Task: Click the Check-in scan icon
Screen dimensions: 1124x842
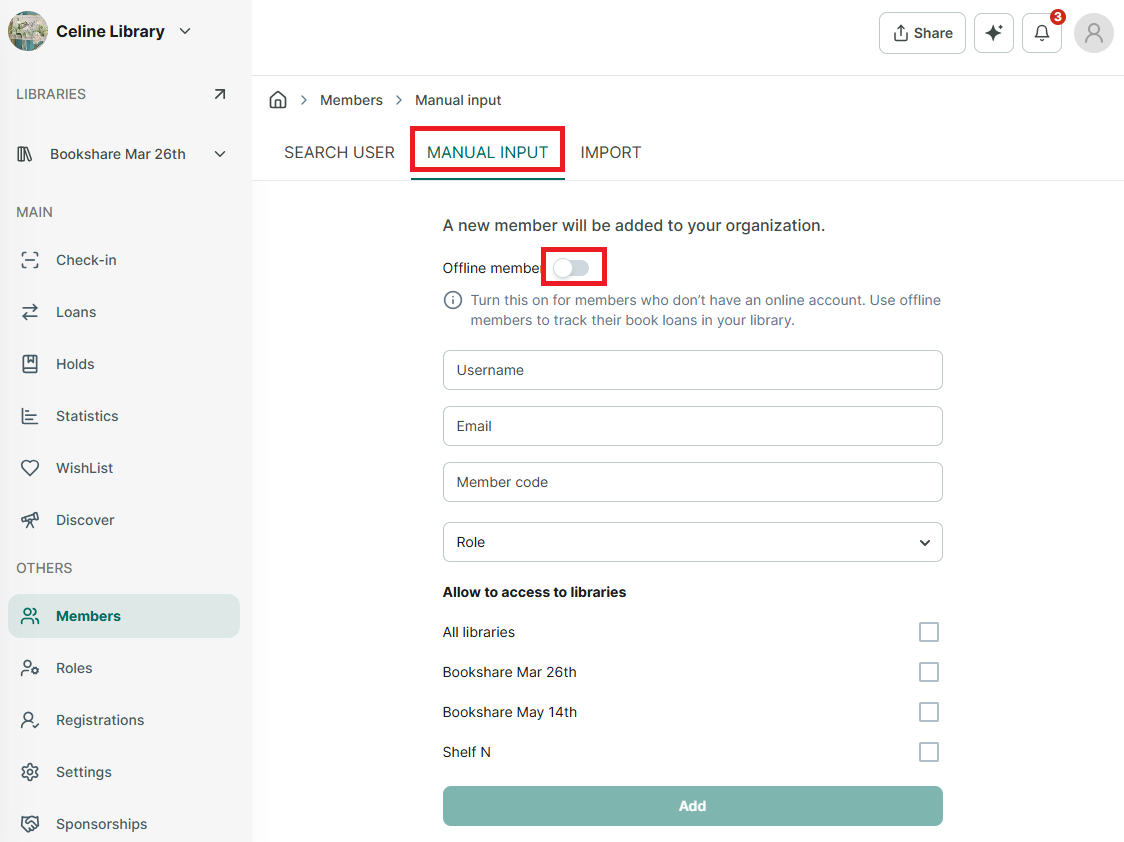Action: point(30,260)
